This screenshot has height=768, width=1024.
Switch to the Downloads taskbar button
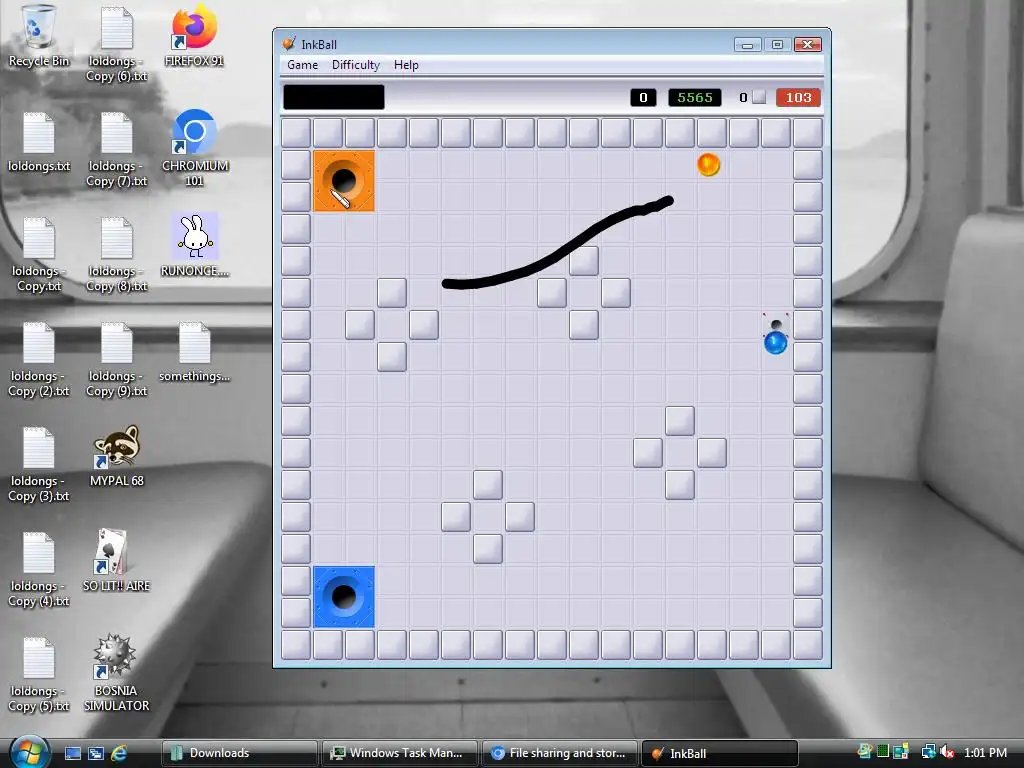(240, 753)
